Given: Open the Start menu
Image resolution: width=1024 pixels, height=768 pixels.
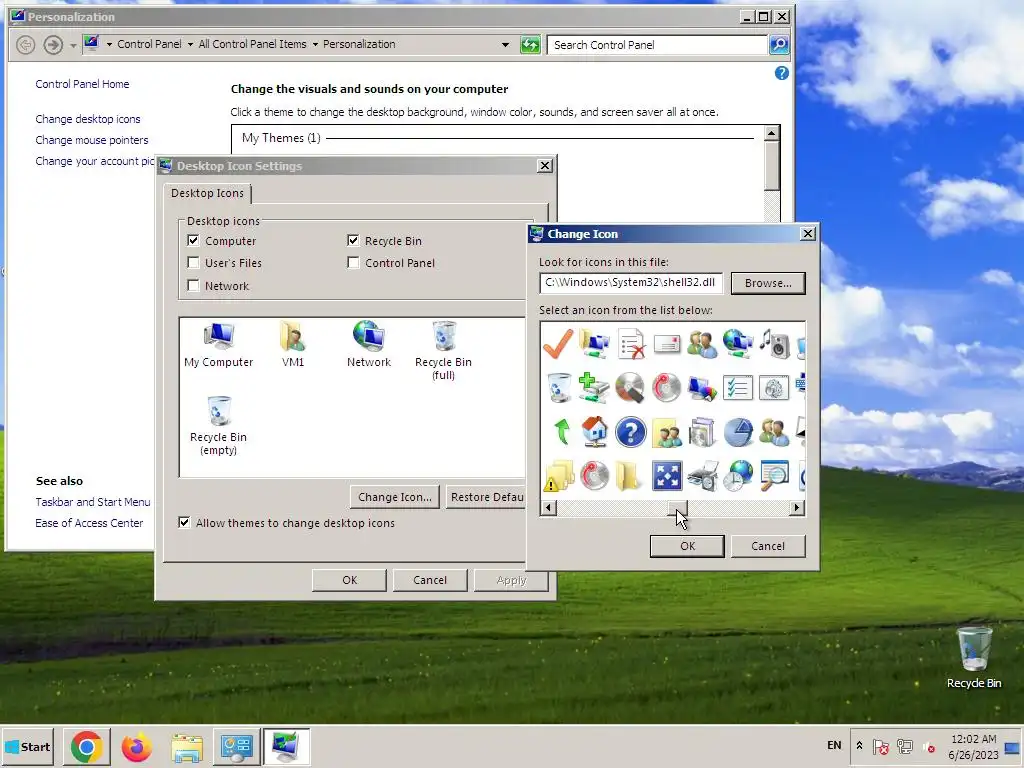Looking at the screenshot, I should (27, 747).
